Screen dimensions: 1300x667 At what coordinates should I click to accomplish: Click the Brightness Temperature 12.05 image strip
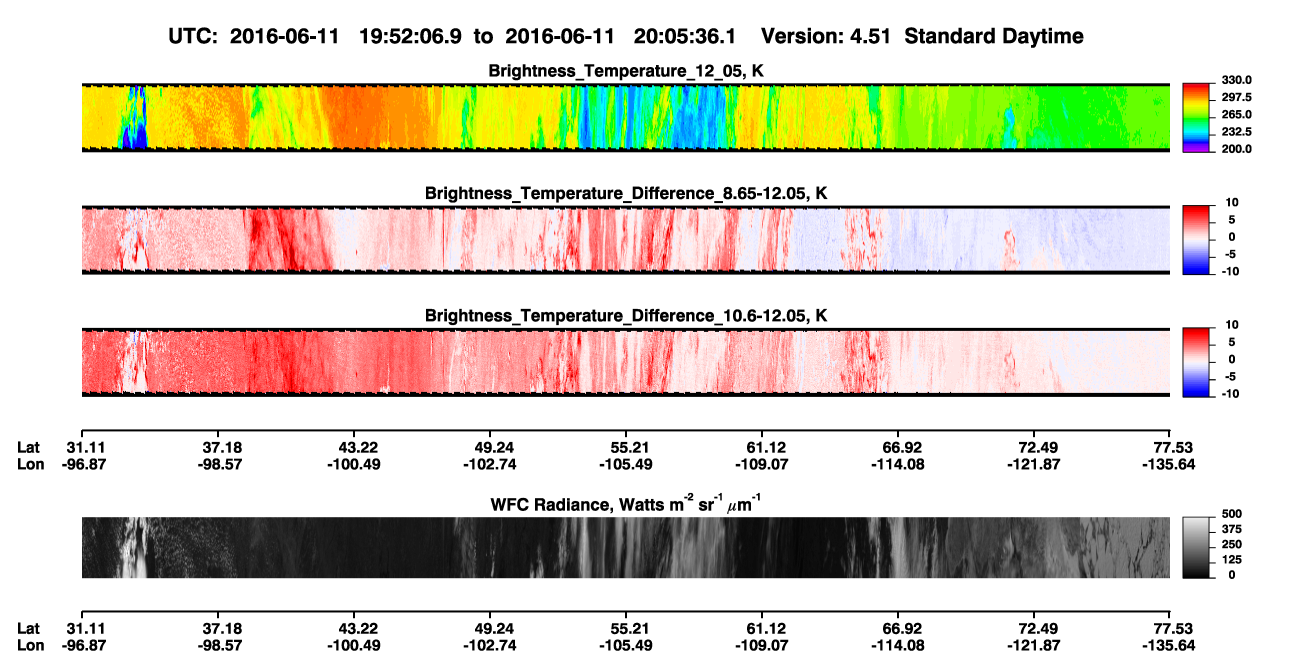pos(626,117)
